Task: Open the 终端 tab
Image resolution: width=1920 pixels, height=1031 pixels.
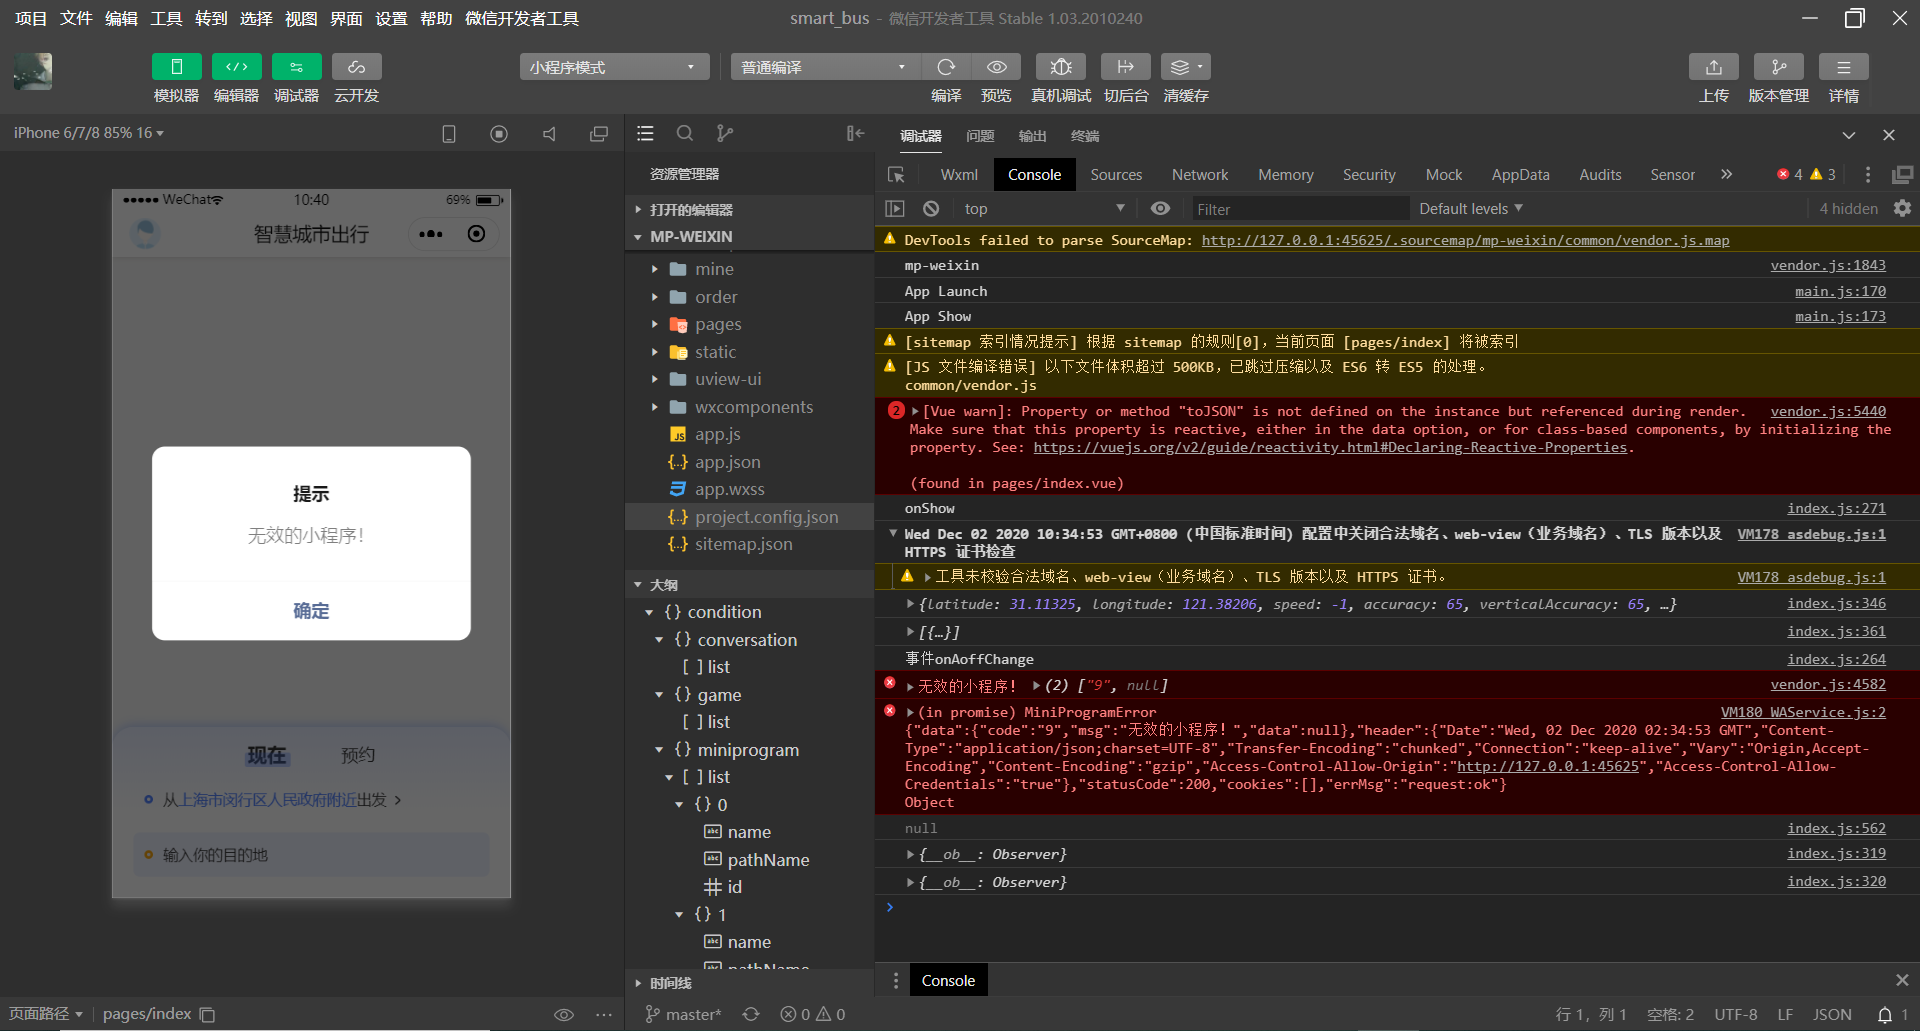Action: coord(1085,136)
